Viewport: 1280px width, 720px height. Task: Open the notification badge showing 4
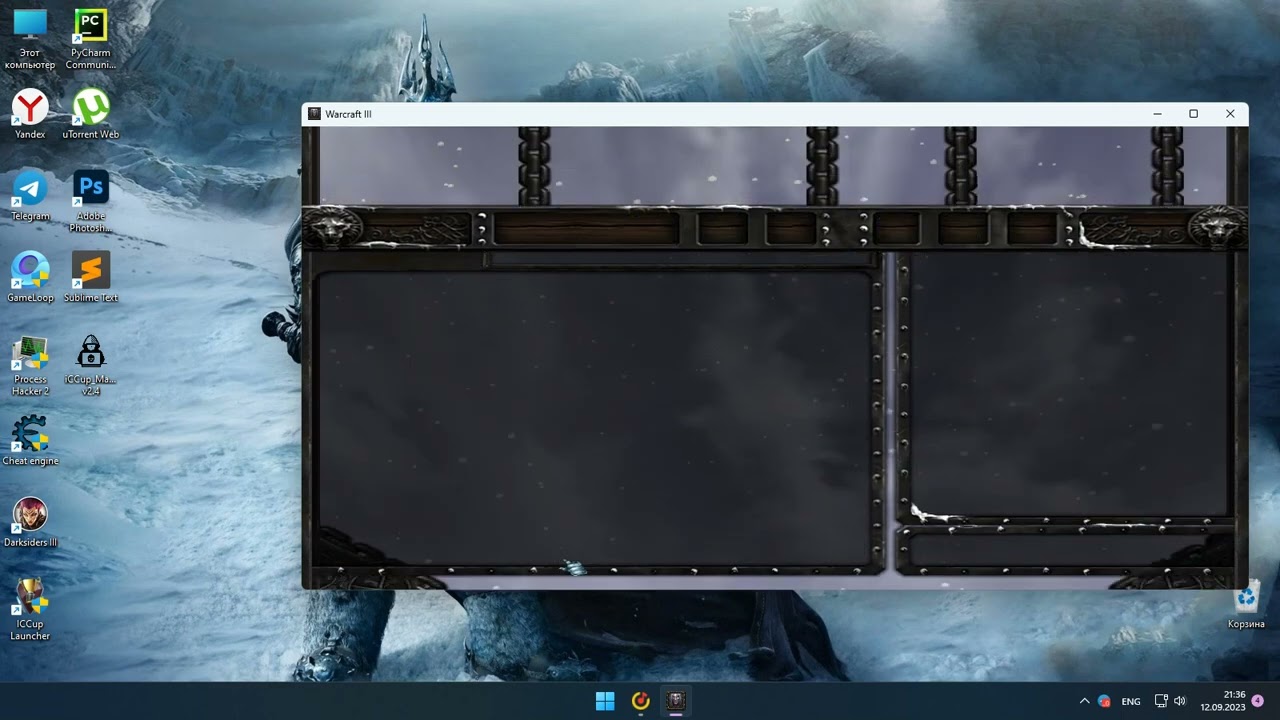pos(1257,701)
